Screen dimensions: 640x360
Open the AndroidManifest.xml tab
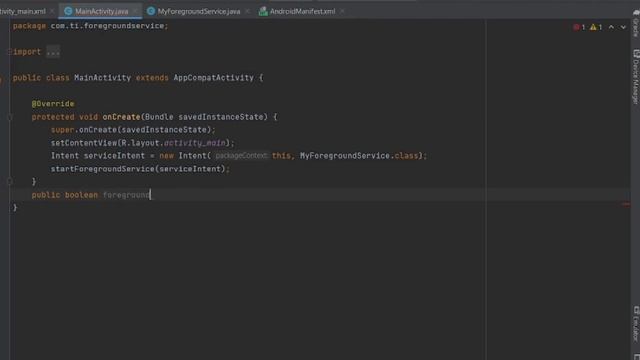(302, 11)
